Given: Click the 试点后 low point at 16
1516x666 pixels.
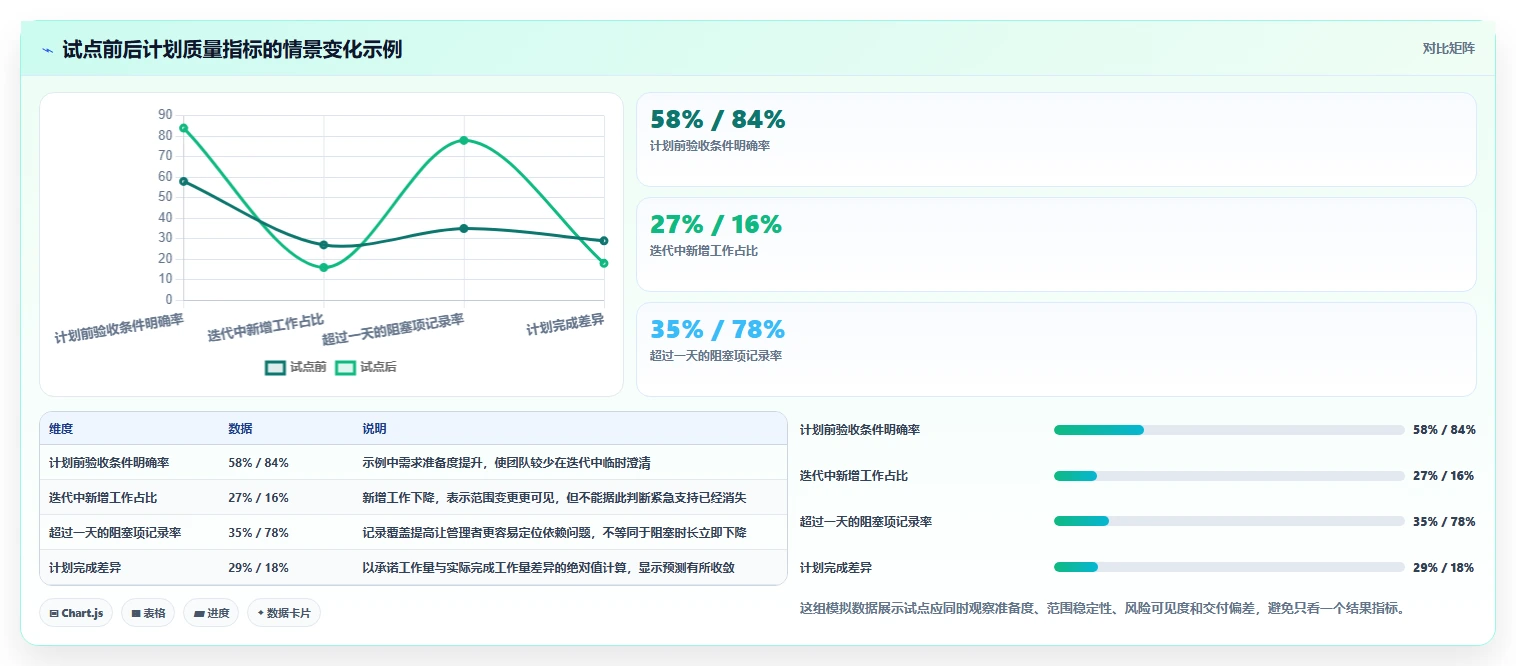Looking at the screenshot, I should tap(324, 267).
